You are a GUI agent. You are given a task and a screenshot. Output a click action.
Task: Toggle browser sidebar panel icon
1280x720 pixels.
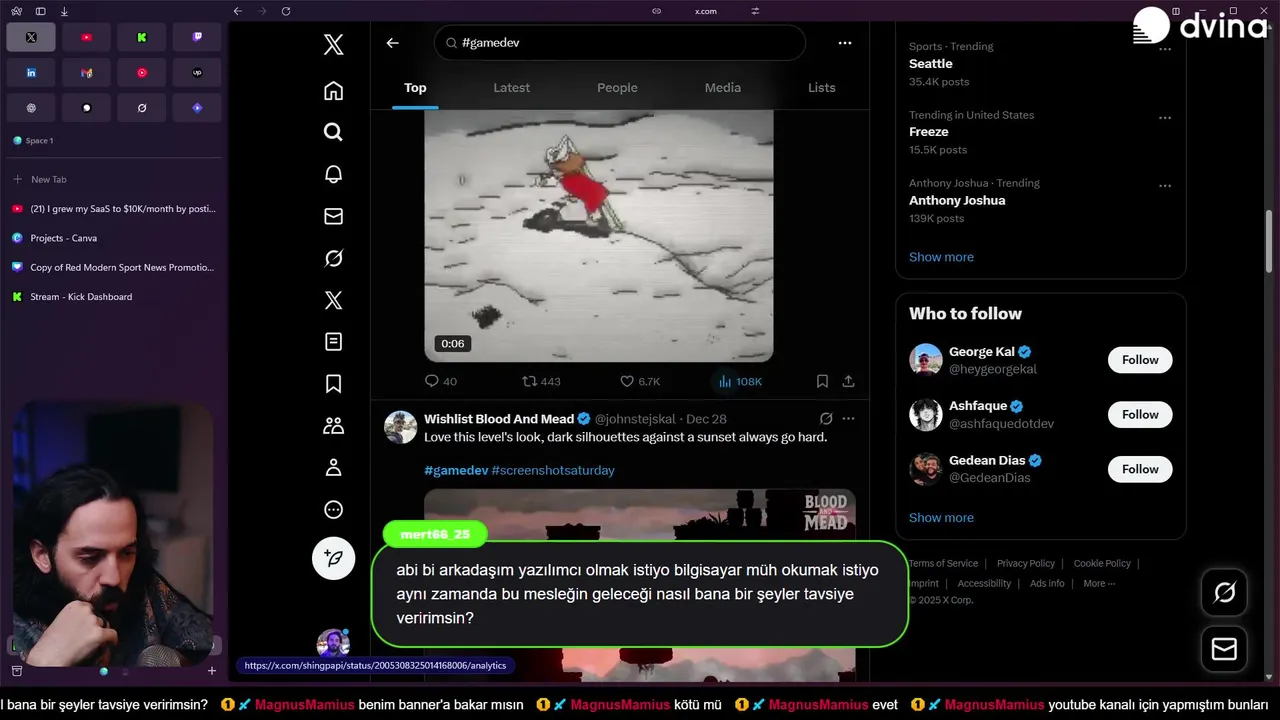pos(40,11)
